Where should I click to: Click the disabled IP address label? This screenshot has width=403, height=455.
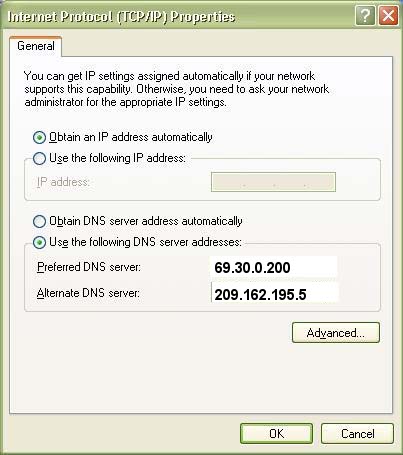click(63, 182)
